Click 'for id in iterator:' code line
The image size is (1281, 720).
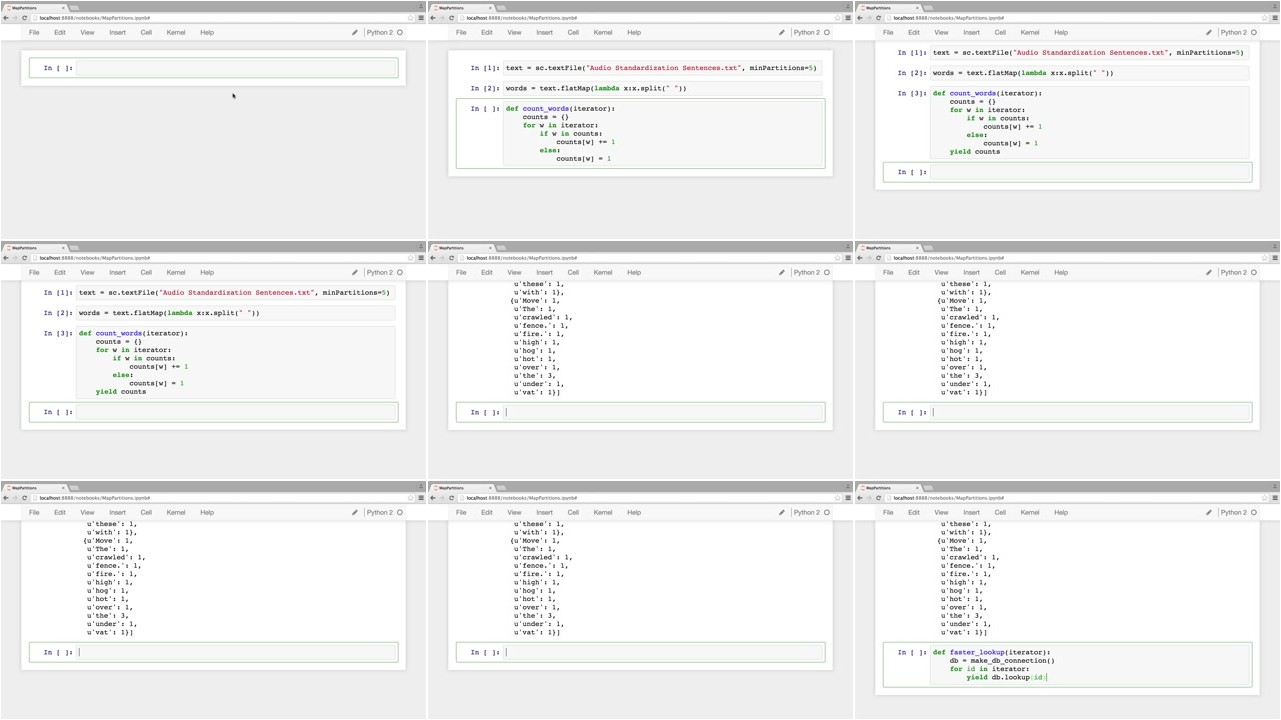coord(989,669)
